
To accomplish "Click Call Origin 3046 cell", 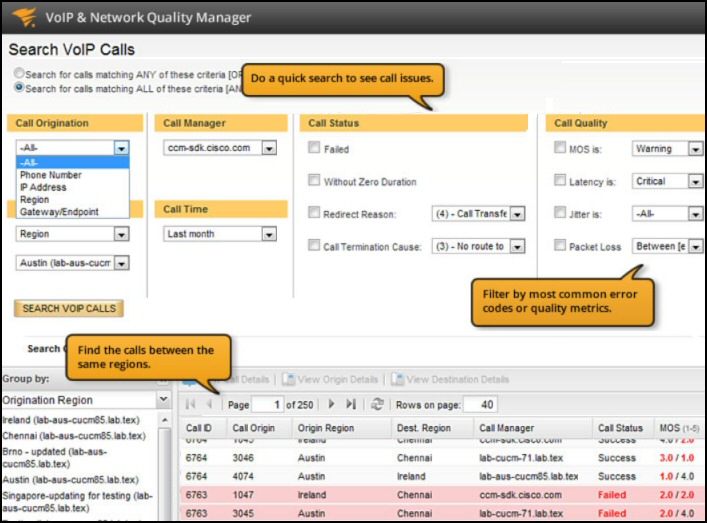I will click(243, 458).
